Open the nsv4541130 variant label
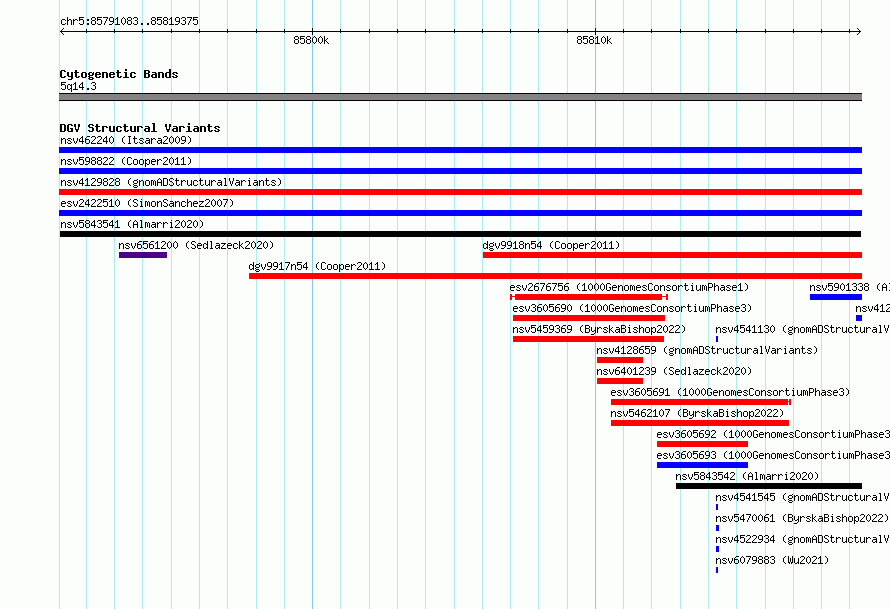This screenshot has height=609, width=890. [x=802, y=329]
